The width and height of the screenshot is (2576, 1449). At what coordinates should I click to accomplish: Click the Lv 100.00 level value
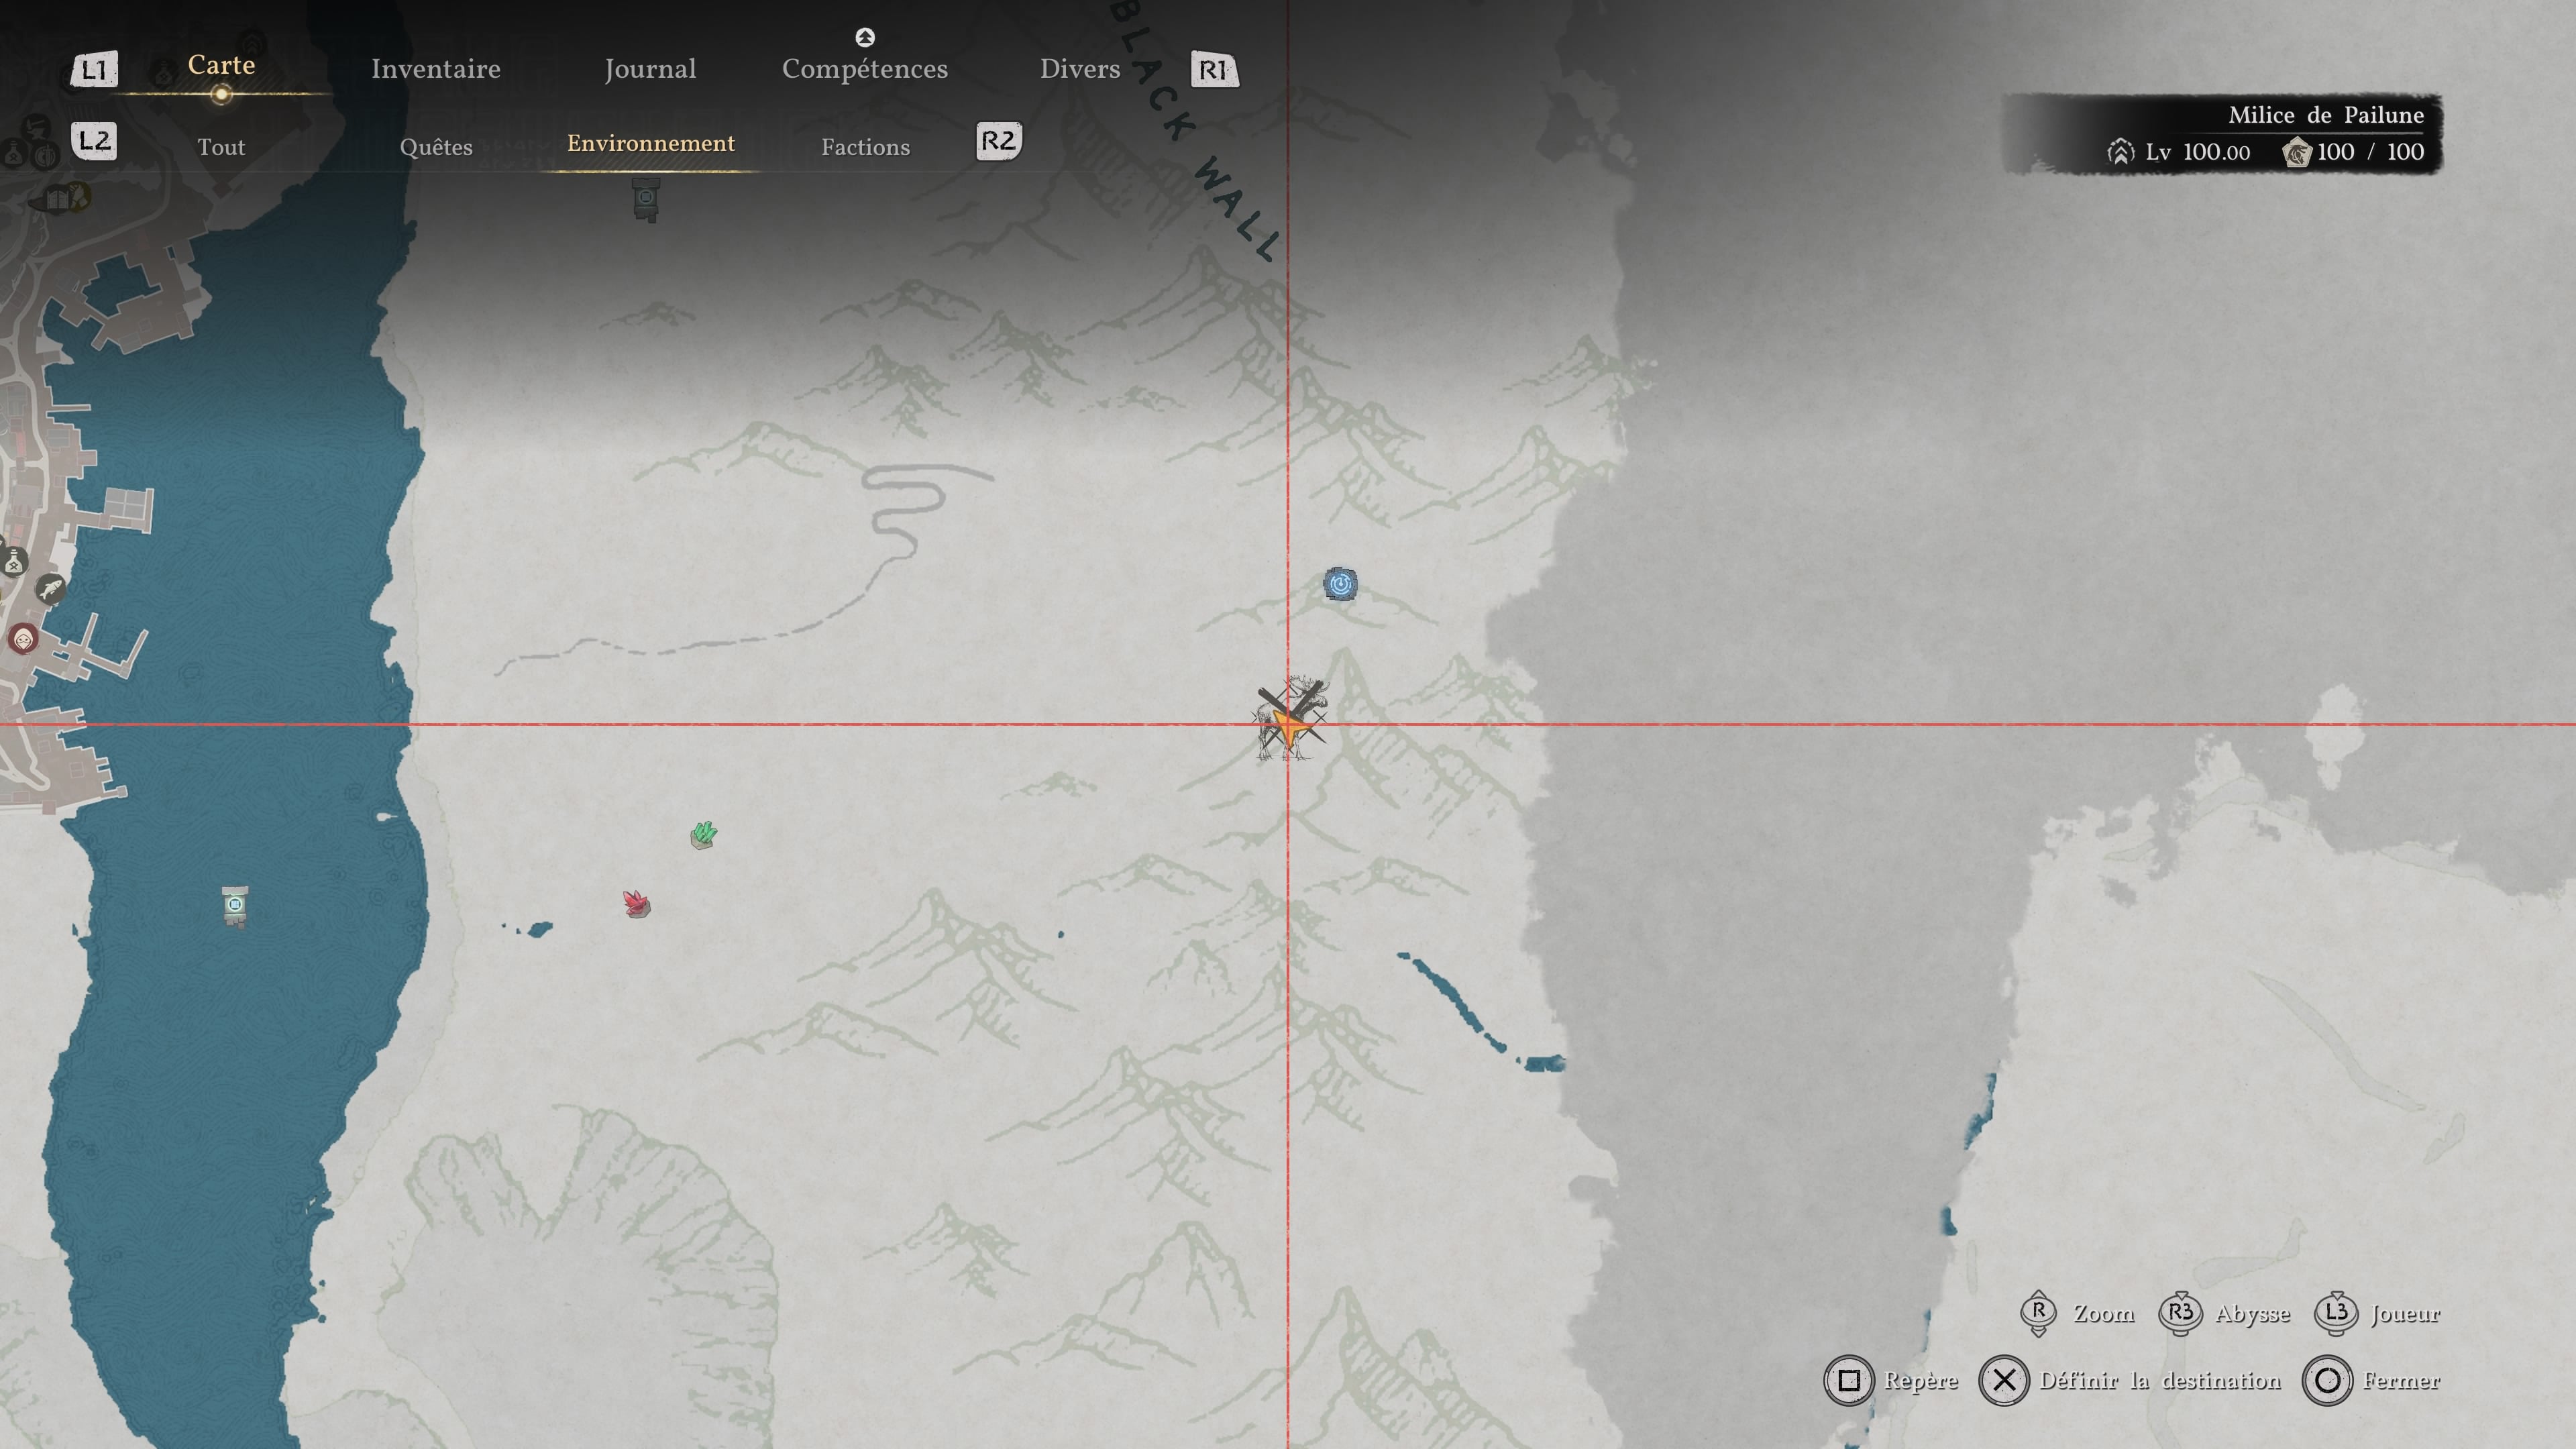(x=2198, y=152)
